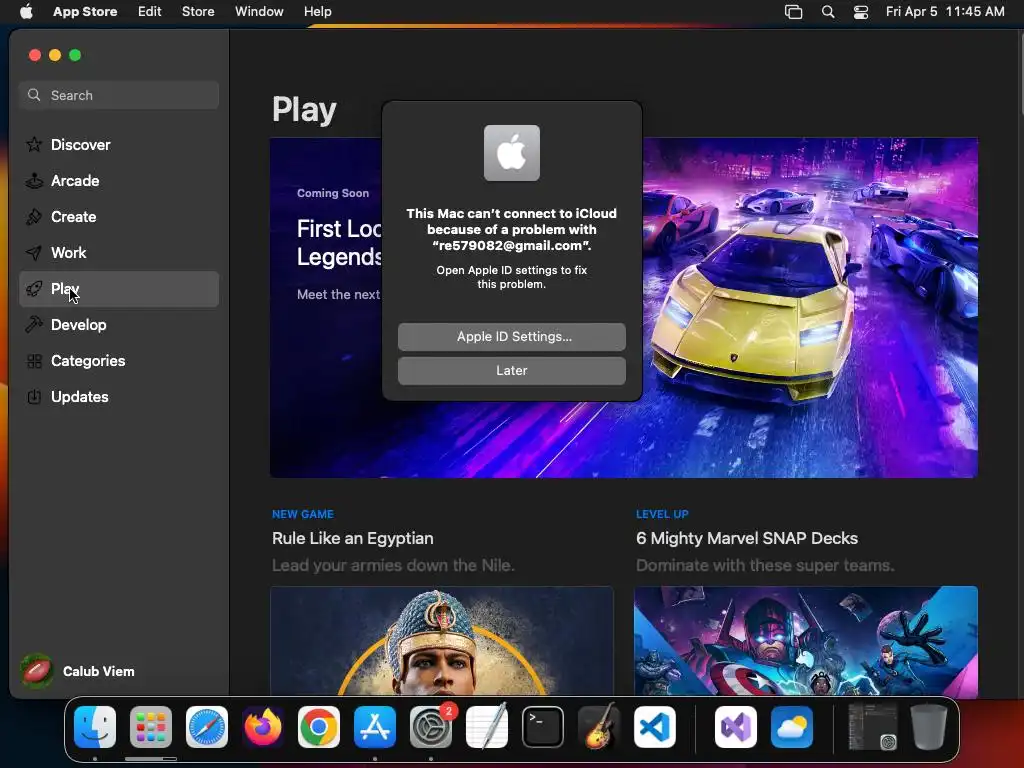Open TextEdit from the Dock
1024x768 pixels.
point(487,726)
